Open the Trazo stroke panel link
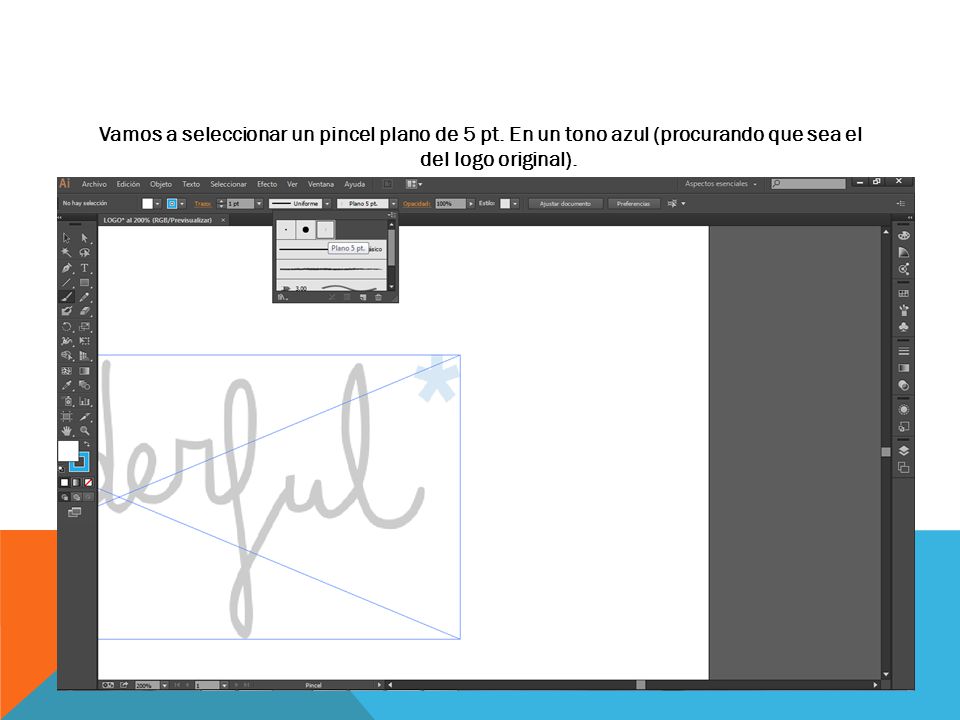The image size is (960, 720). click(x=203, y=204)
